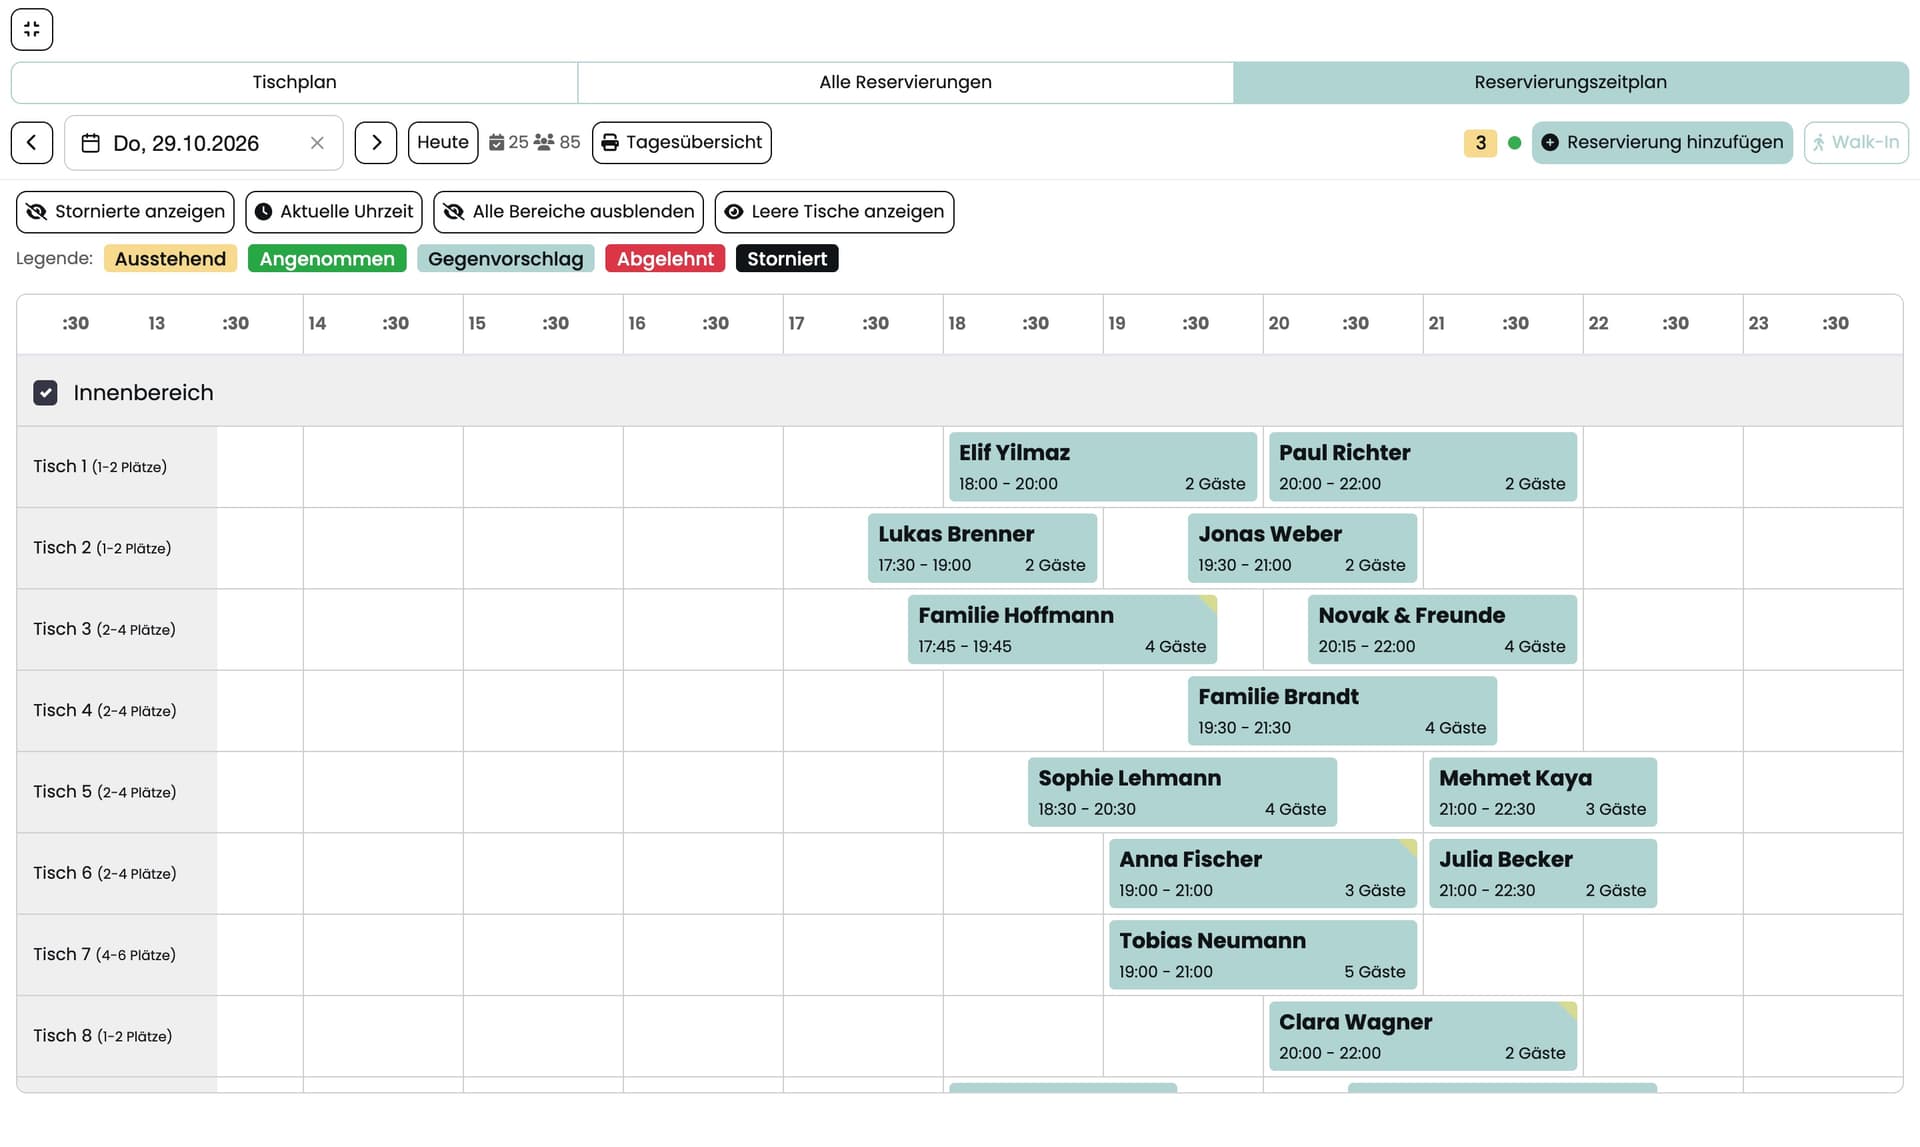Jump to Heute

click(x=443, y=143)
